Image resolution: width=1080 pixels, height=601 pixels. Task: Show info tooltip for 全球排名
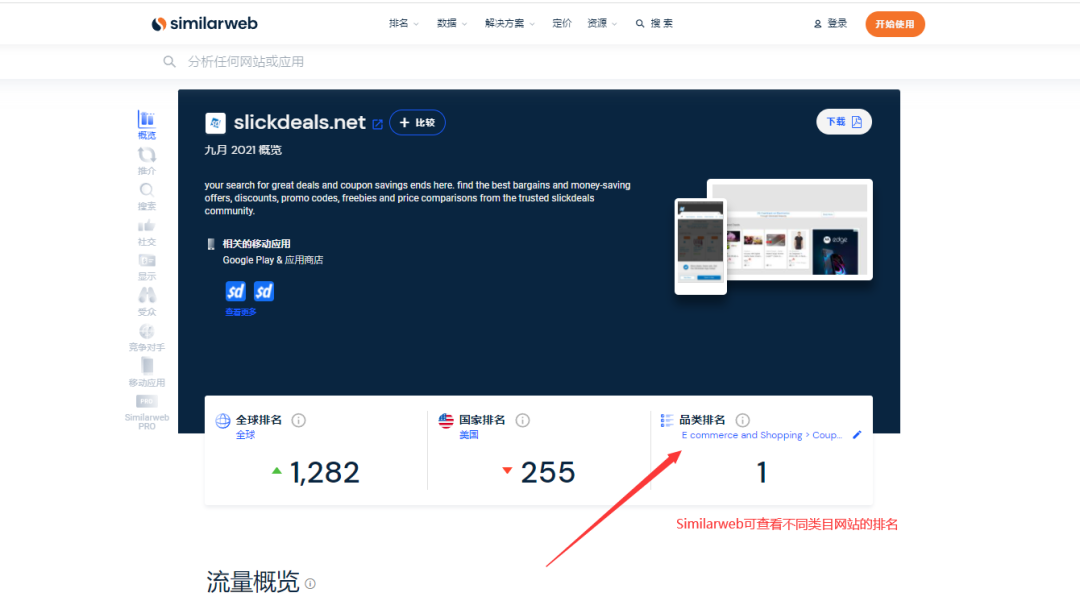[x=298, y=420]
